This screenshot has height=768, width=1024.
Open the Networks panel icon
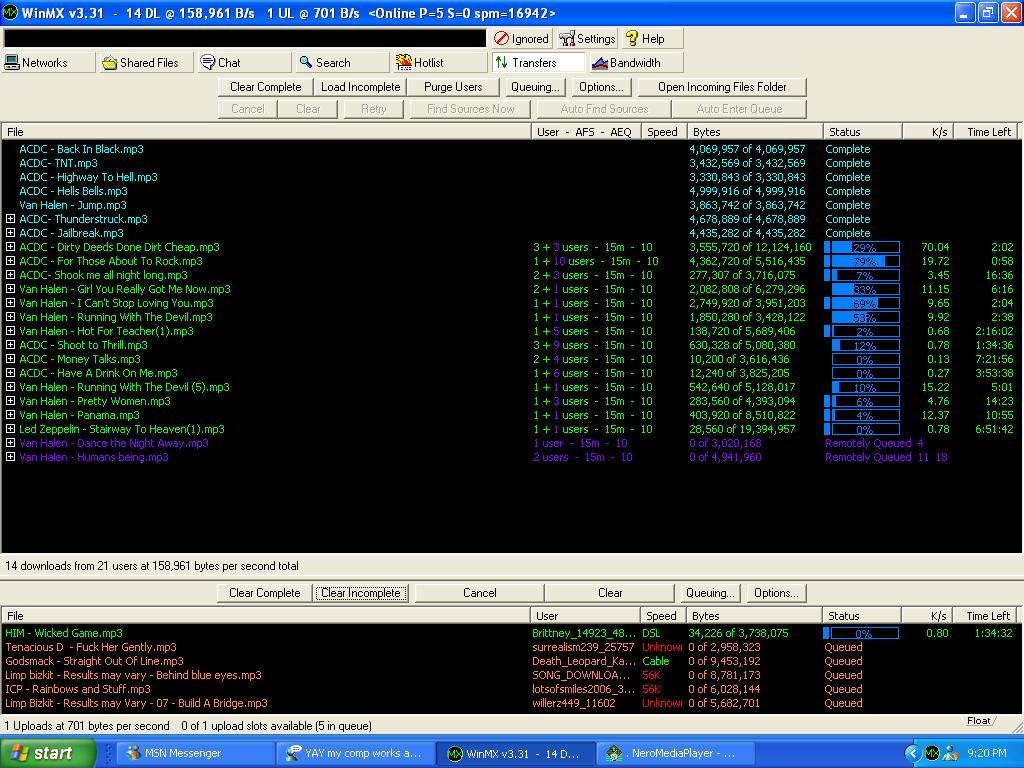tap(12, 63)
